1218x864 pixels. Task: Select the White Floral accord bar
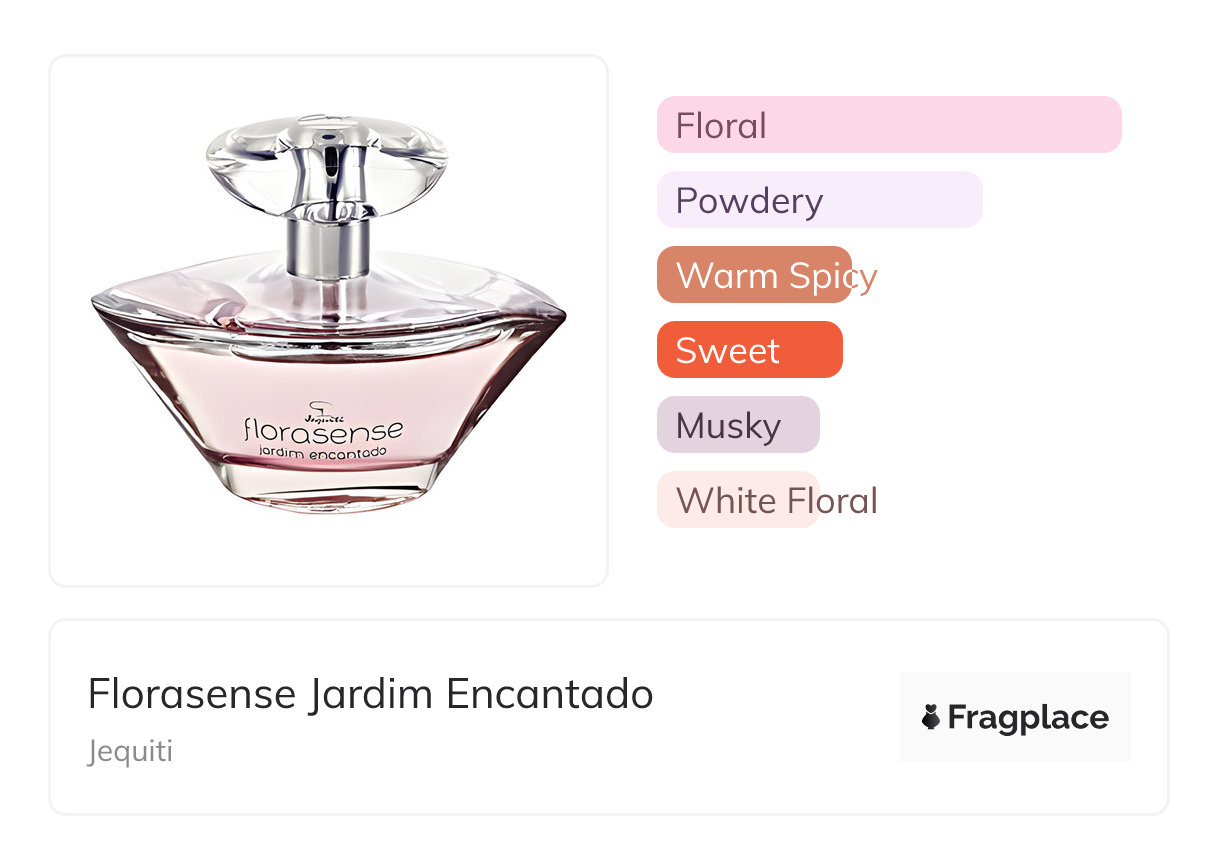coord(738,500)
